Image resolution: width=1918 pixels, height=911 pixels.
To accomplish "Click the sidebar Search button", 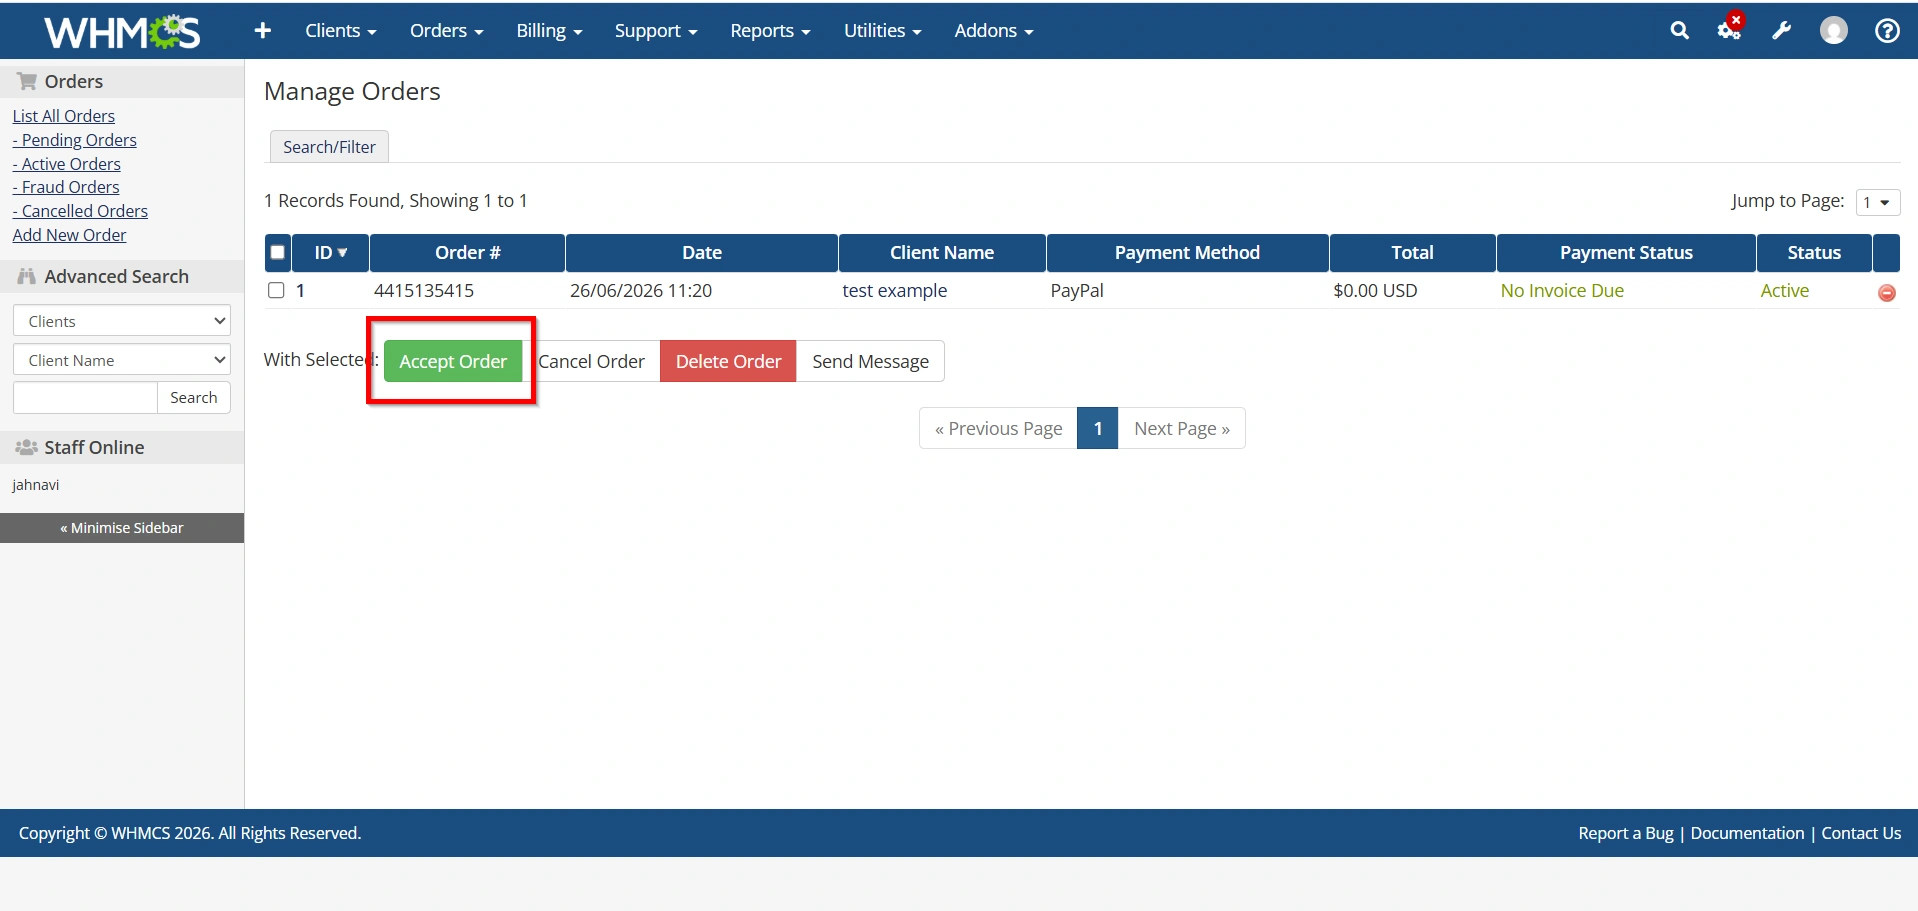I will [x=194, y=398].
